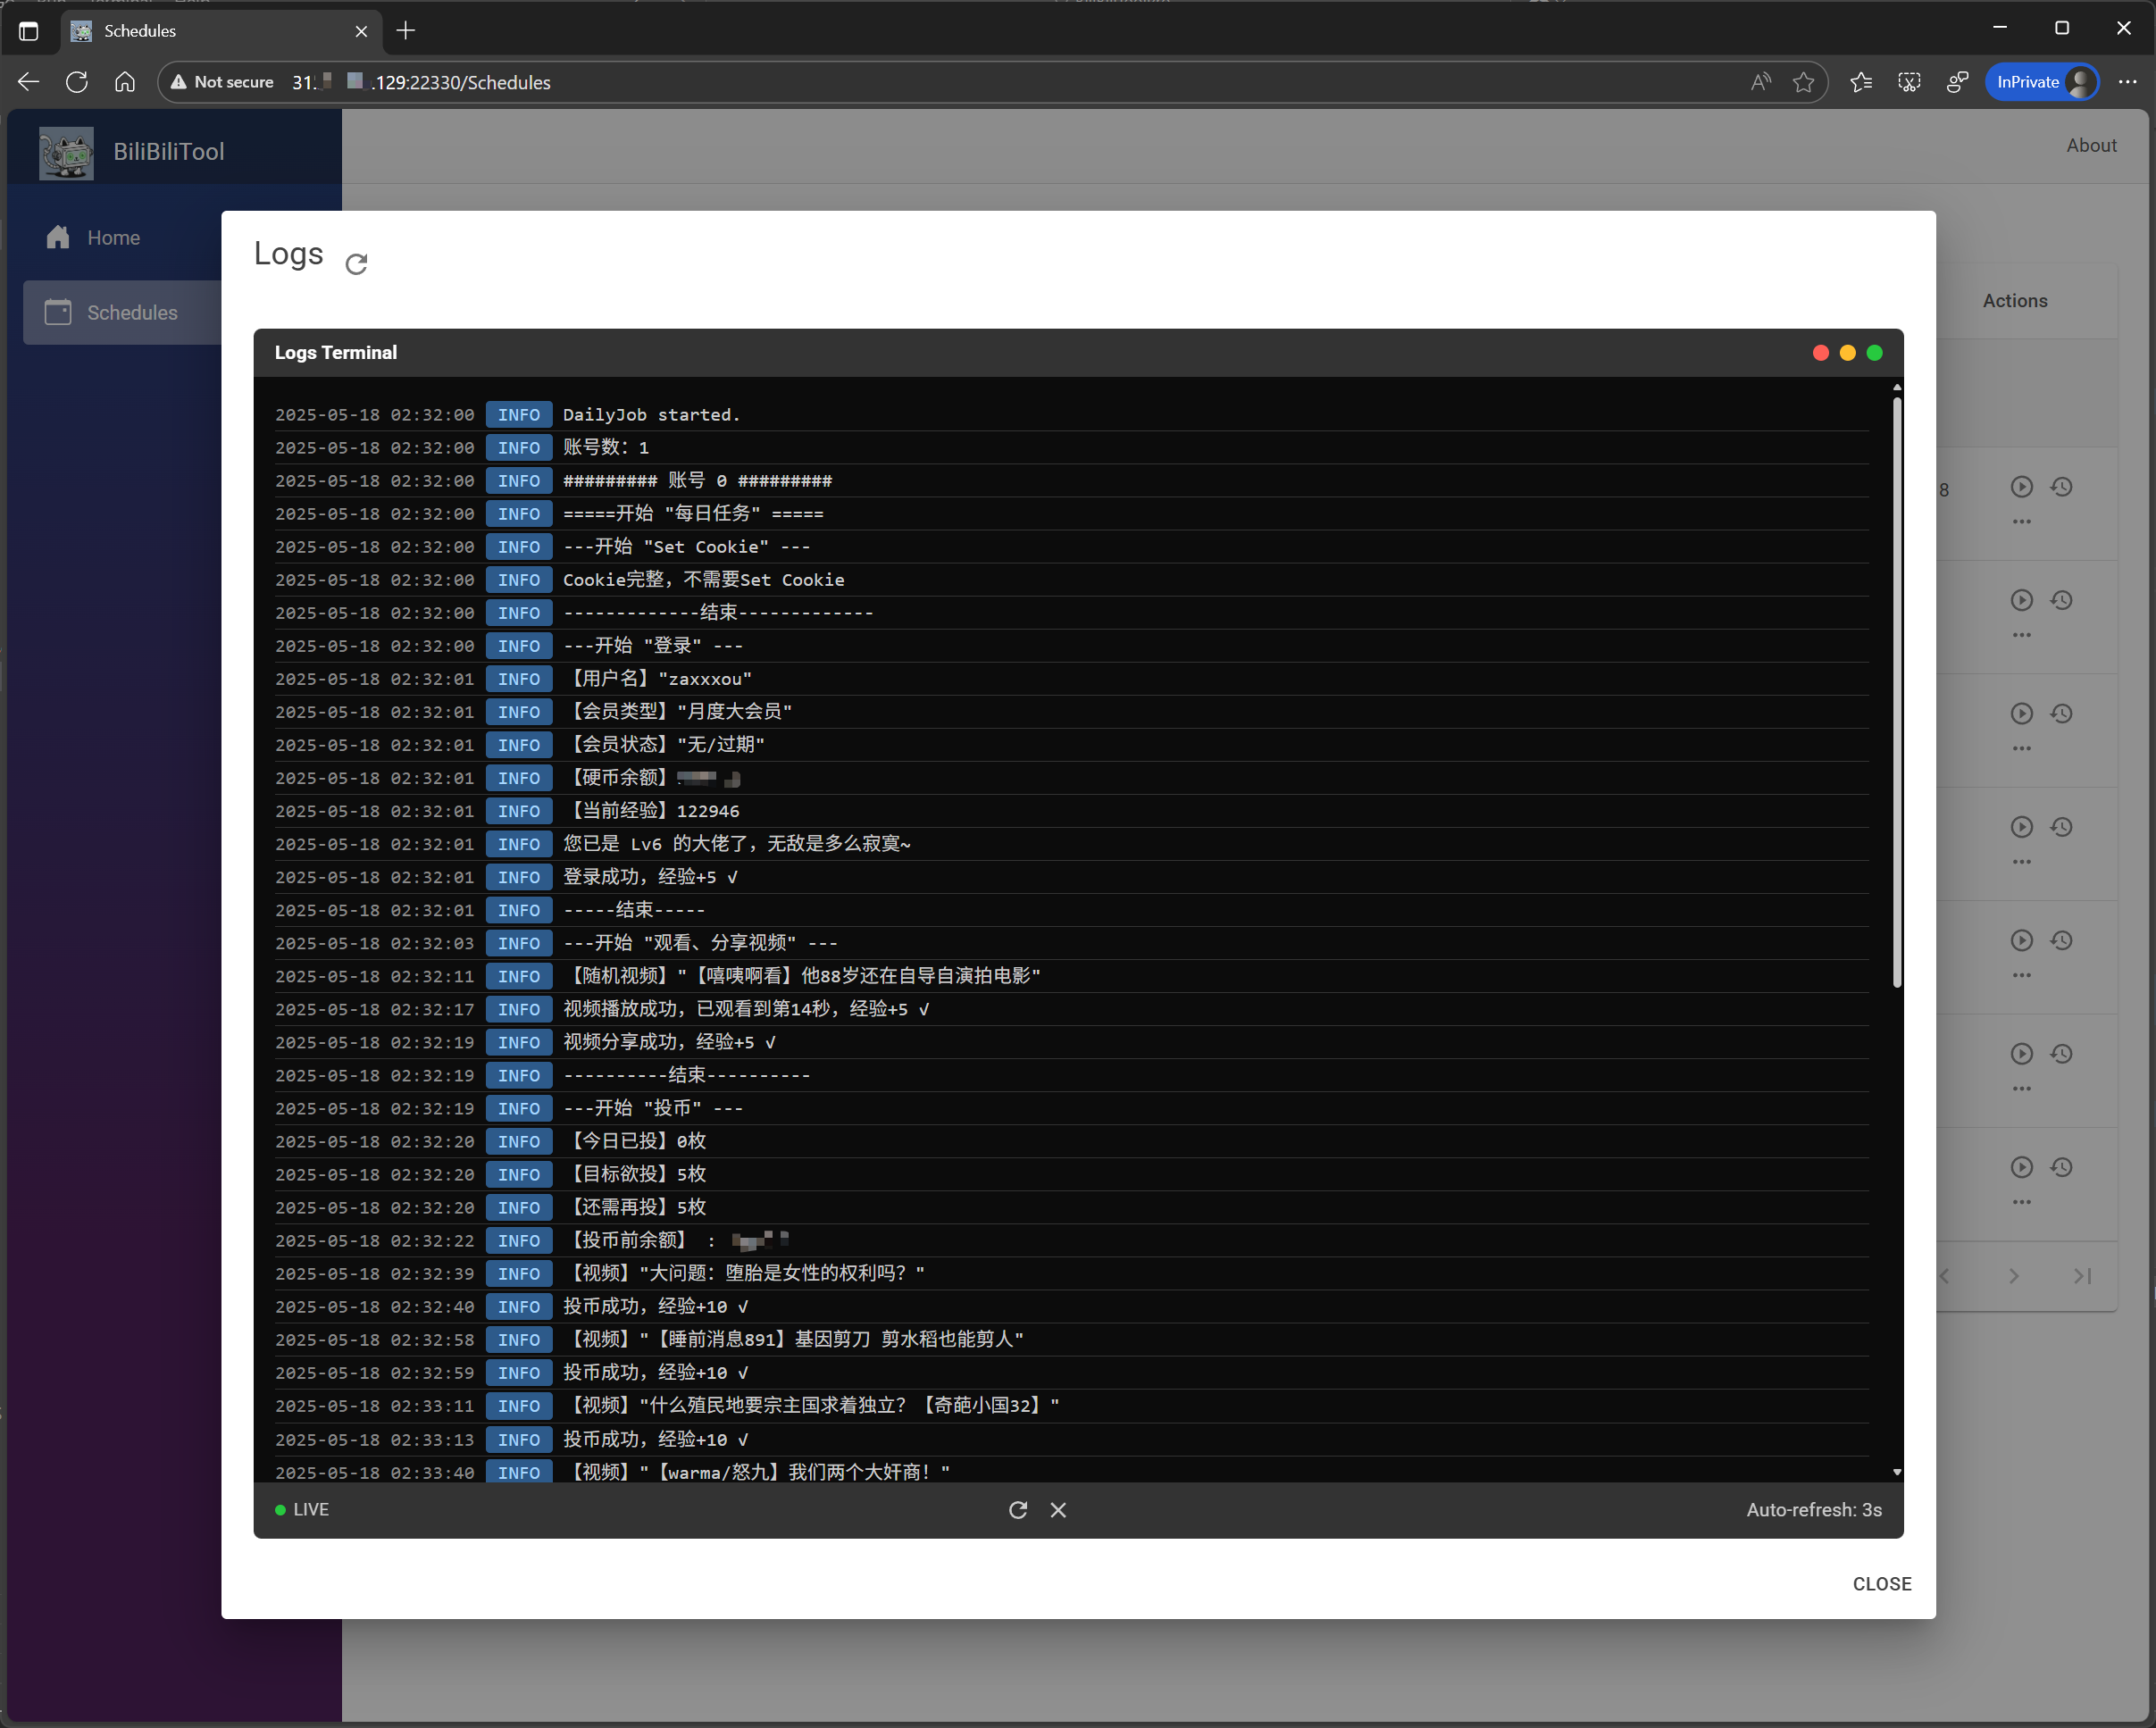Run a schedule via the play icon in Actions
The width and height of the screenshot is (2156, 1728).
point(2021,486)
